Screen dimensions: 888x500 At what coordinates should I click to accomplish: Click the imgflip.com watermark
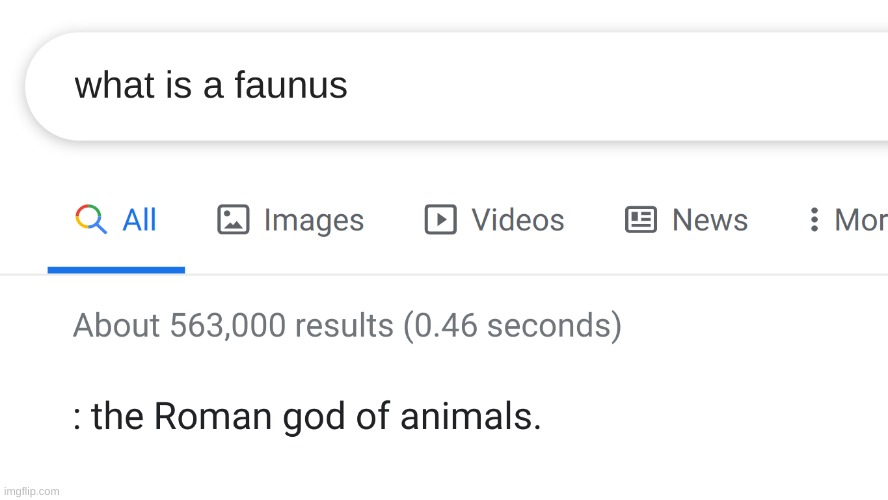32,492
